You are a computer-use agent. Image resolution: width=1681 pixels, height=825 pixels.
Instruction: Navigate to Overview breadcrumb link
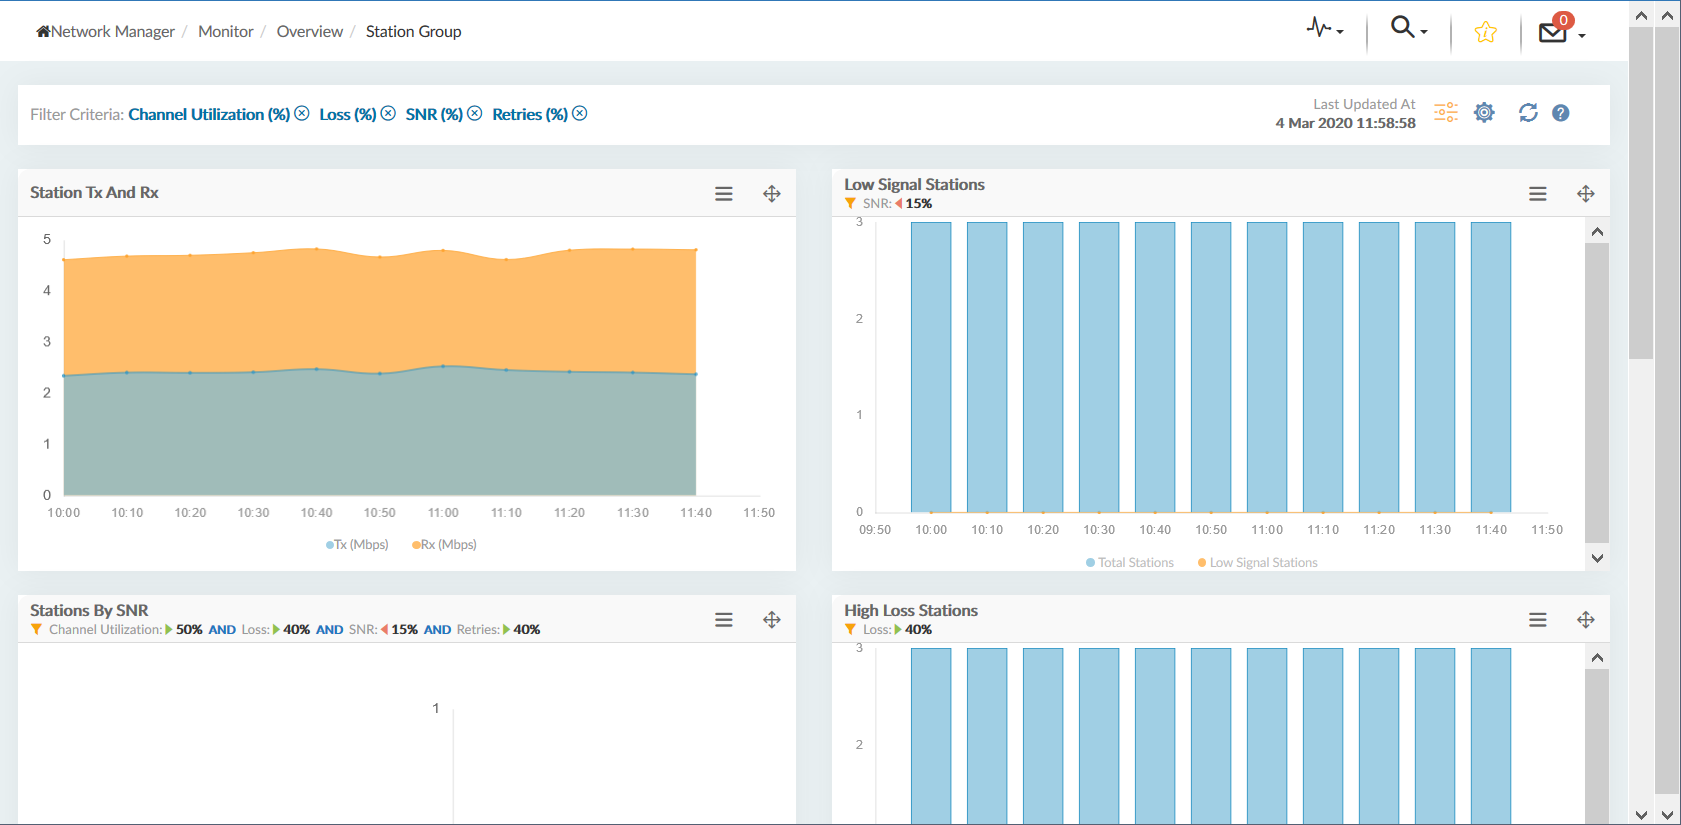pos(309,32)
